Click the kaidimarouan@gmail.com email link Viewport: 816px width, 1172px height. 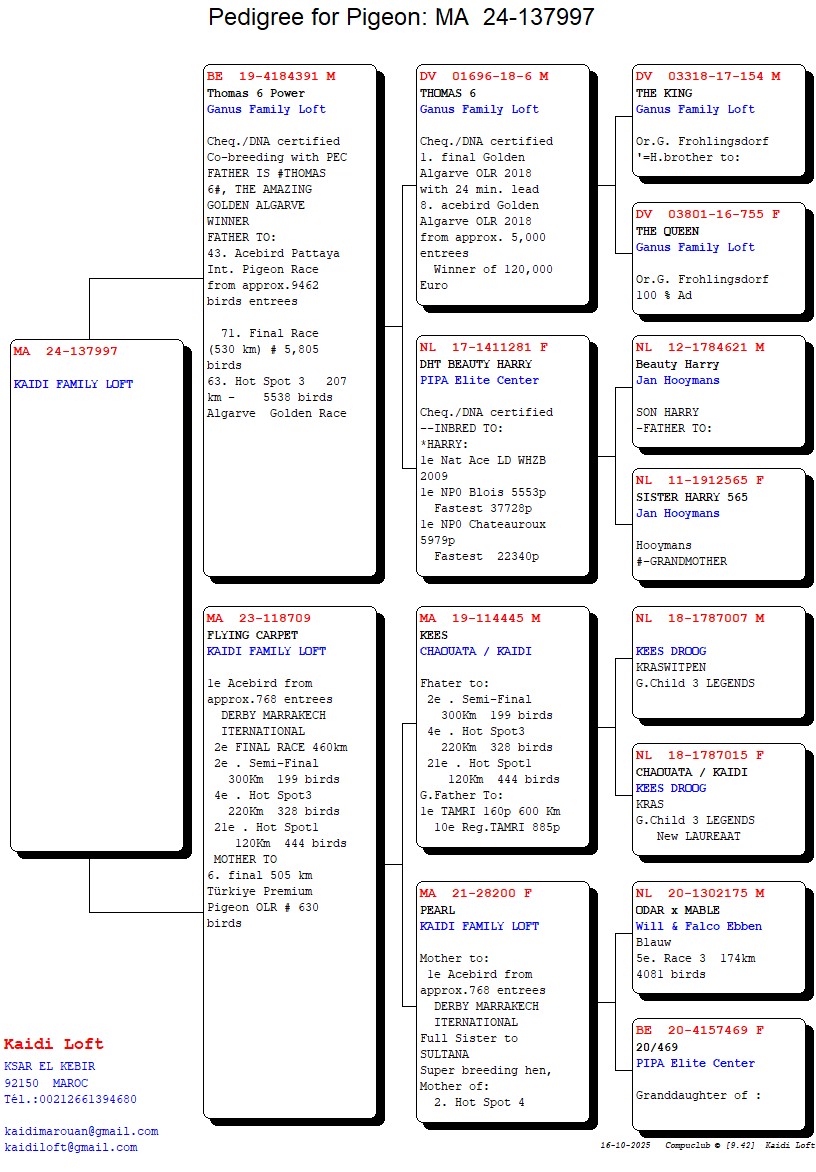(81, 1131)
